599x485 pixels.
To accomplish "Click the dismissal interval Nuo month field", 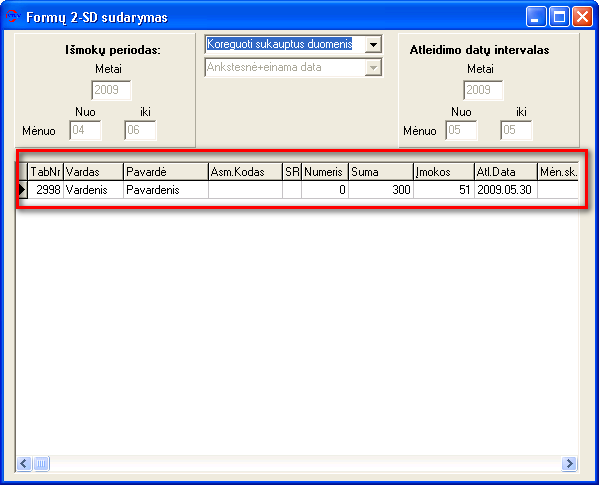I will (x=461, y=130).
